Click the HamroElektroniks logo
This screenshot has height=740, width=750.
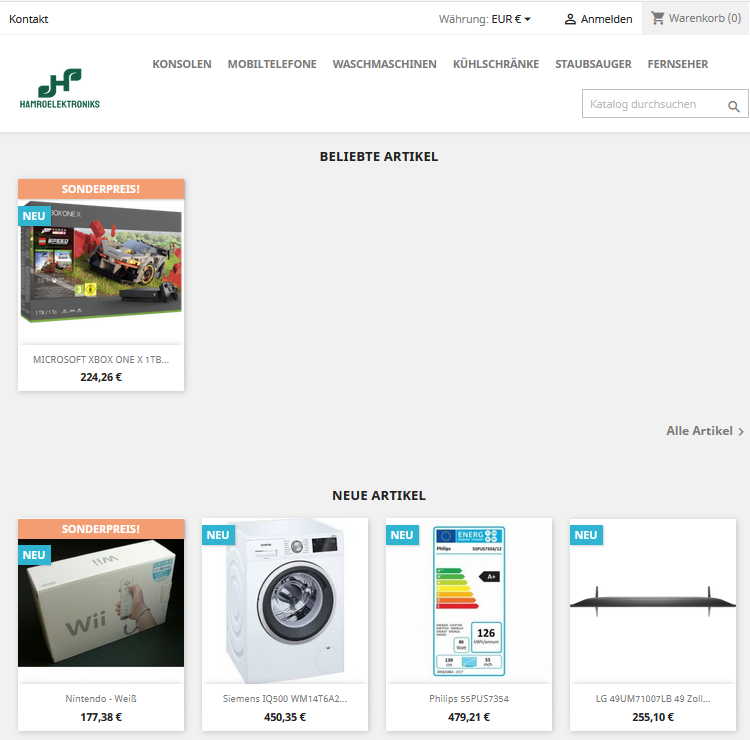click(x=60, y=88)
